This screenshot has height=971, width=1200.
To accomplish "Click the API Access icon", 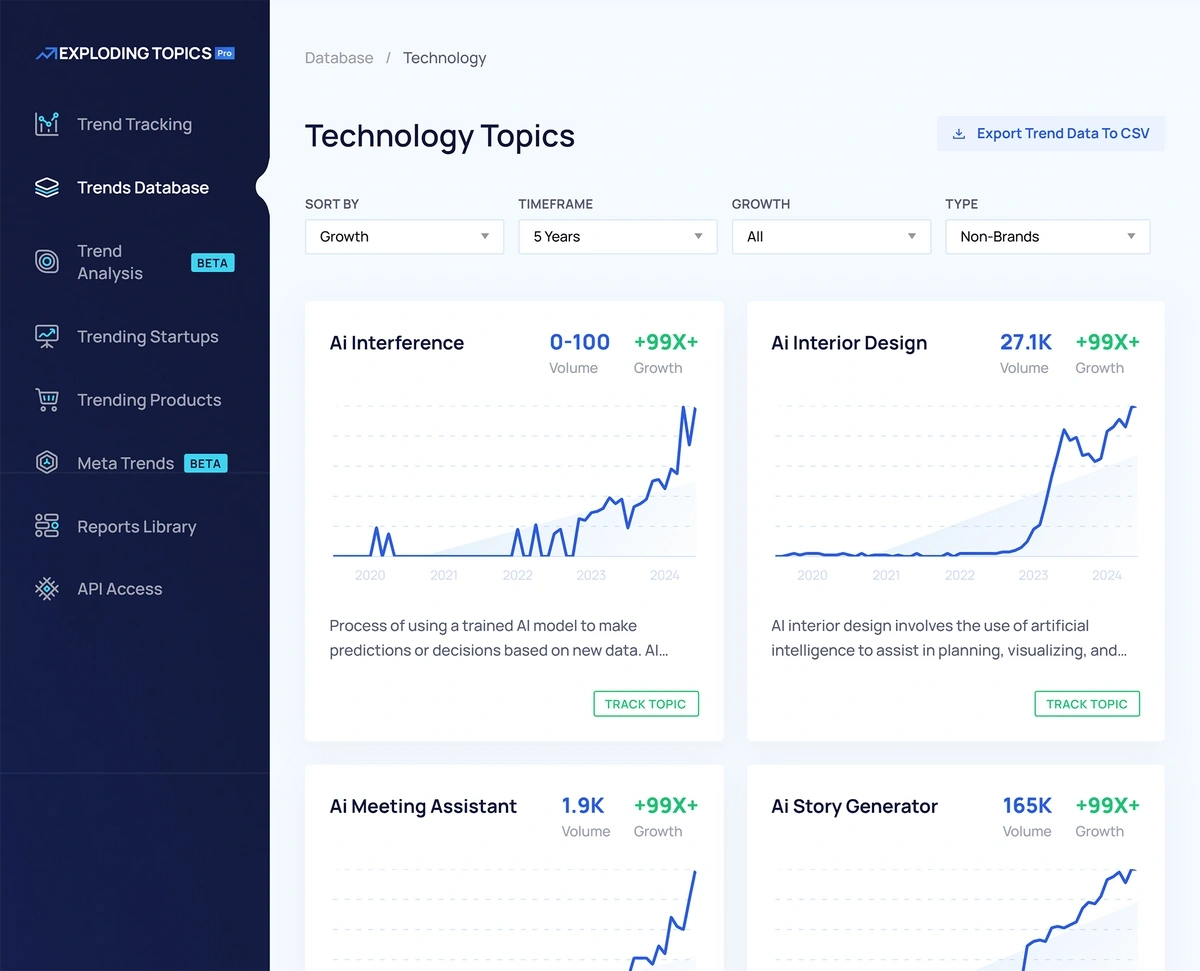I will [x=47, y=589].
